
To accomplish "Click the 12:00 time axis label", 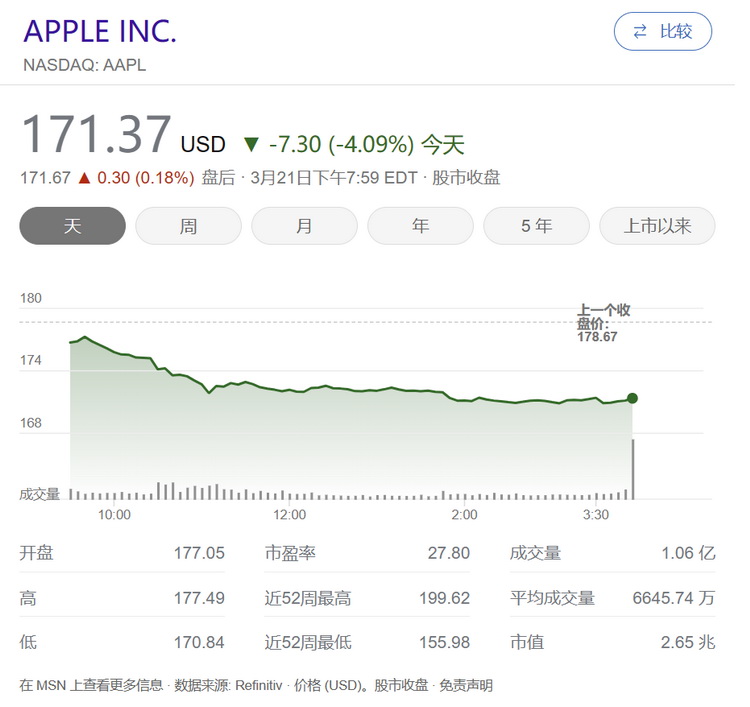I will 289,515.
